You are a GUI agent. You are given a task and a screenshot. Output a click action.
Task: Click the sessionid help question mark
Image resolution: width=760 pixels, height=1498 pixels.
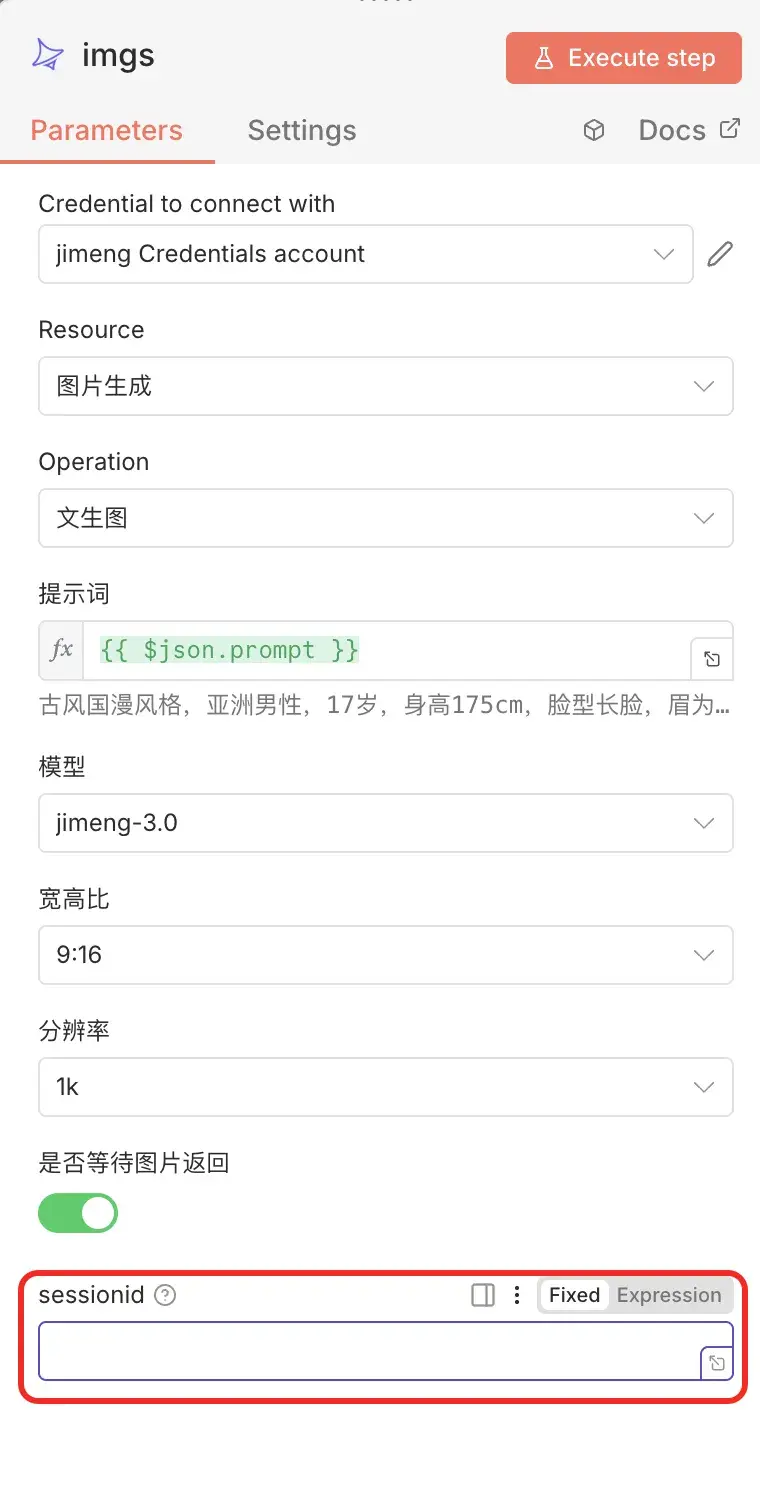pyautogui.click(x=166, y=1295)
